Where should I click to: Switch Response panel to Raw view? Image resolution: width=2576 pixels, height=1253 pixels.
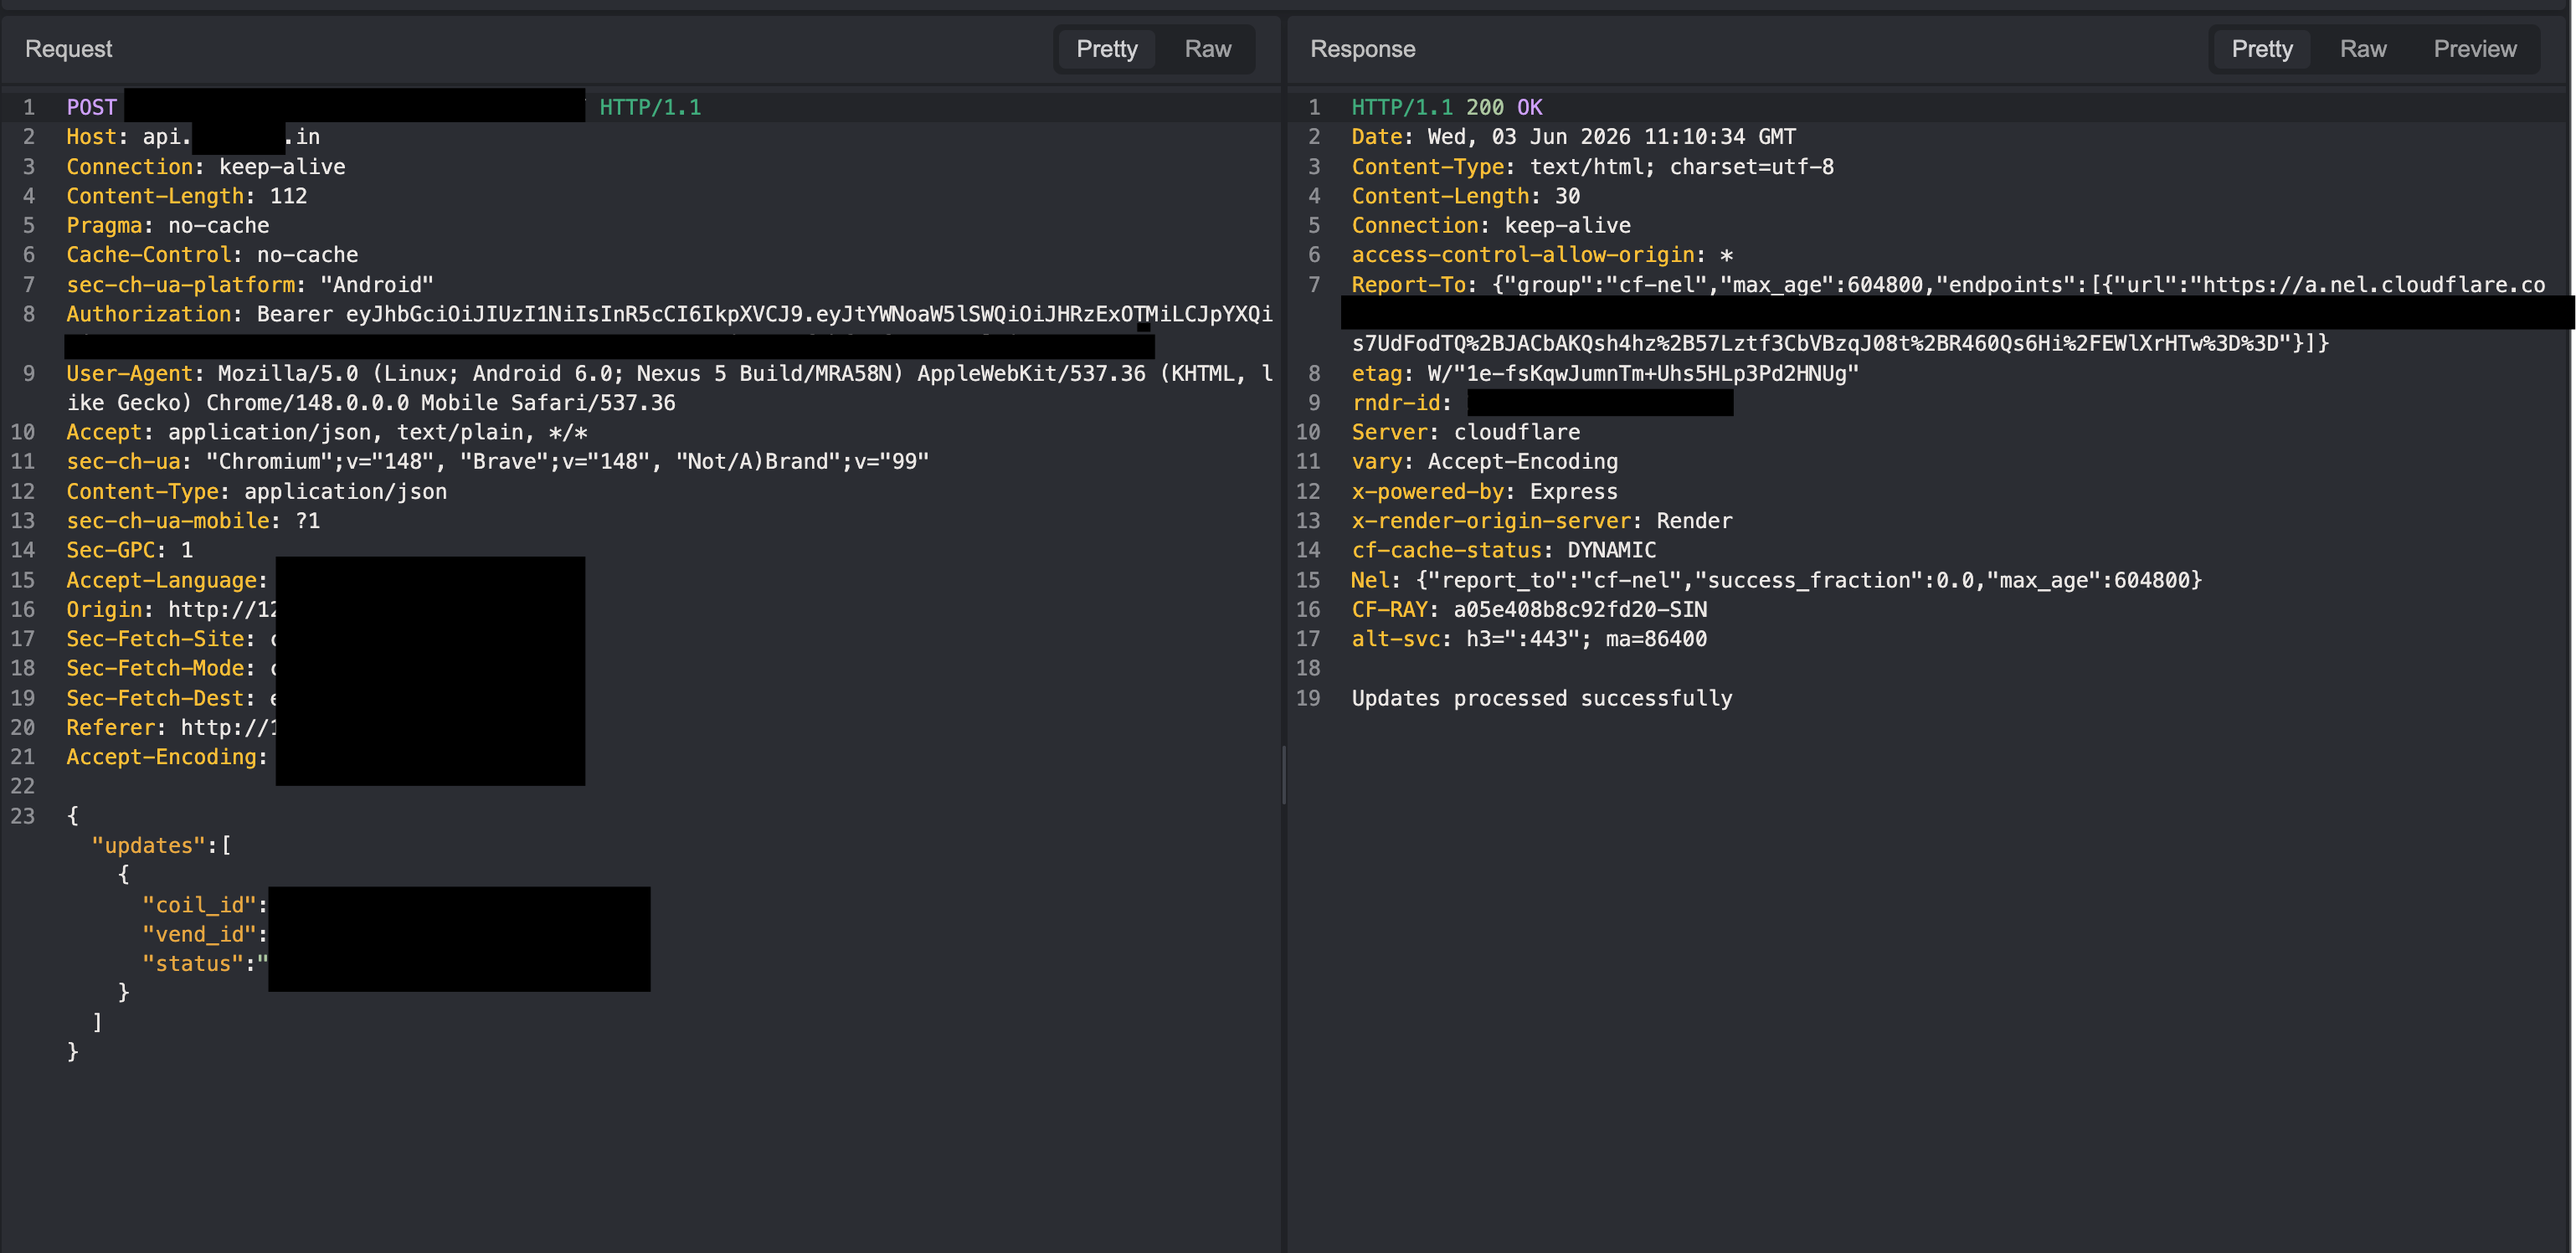point(2362,49)
